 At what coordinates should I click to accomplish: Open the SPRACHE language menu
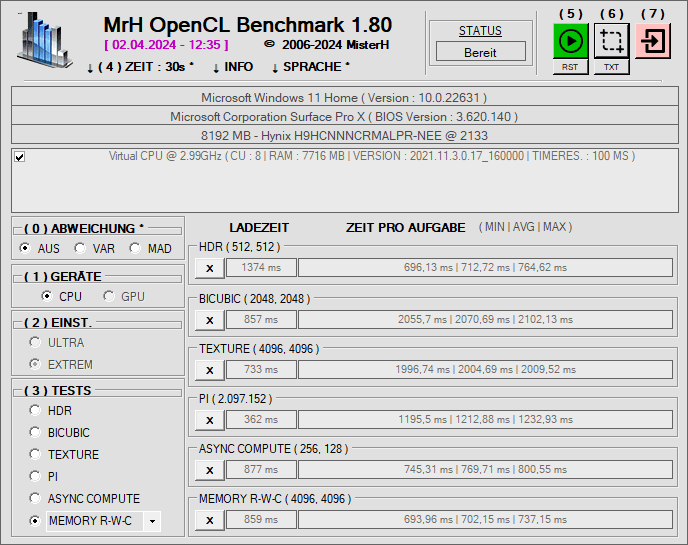point(310,67)
